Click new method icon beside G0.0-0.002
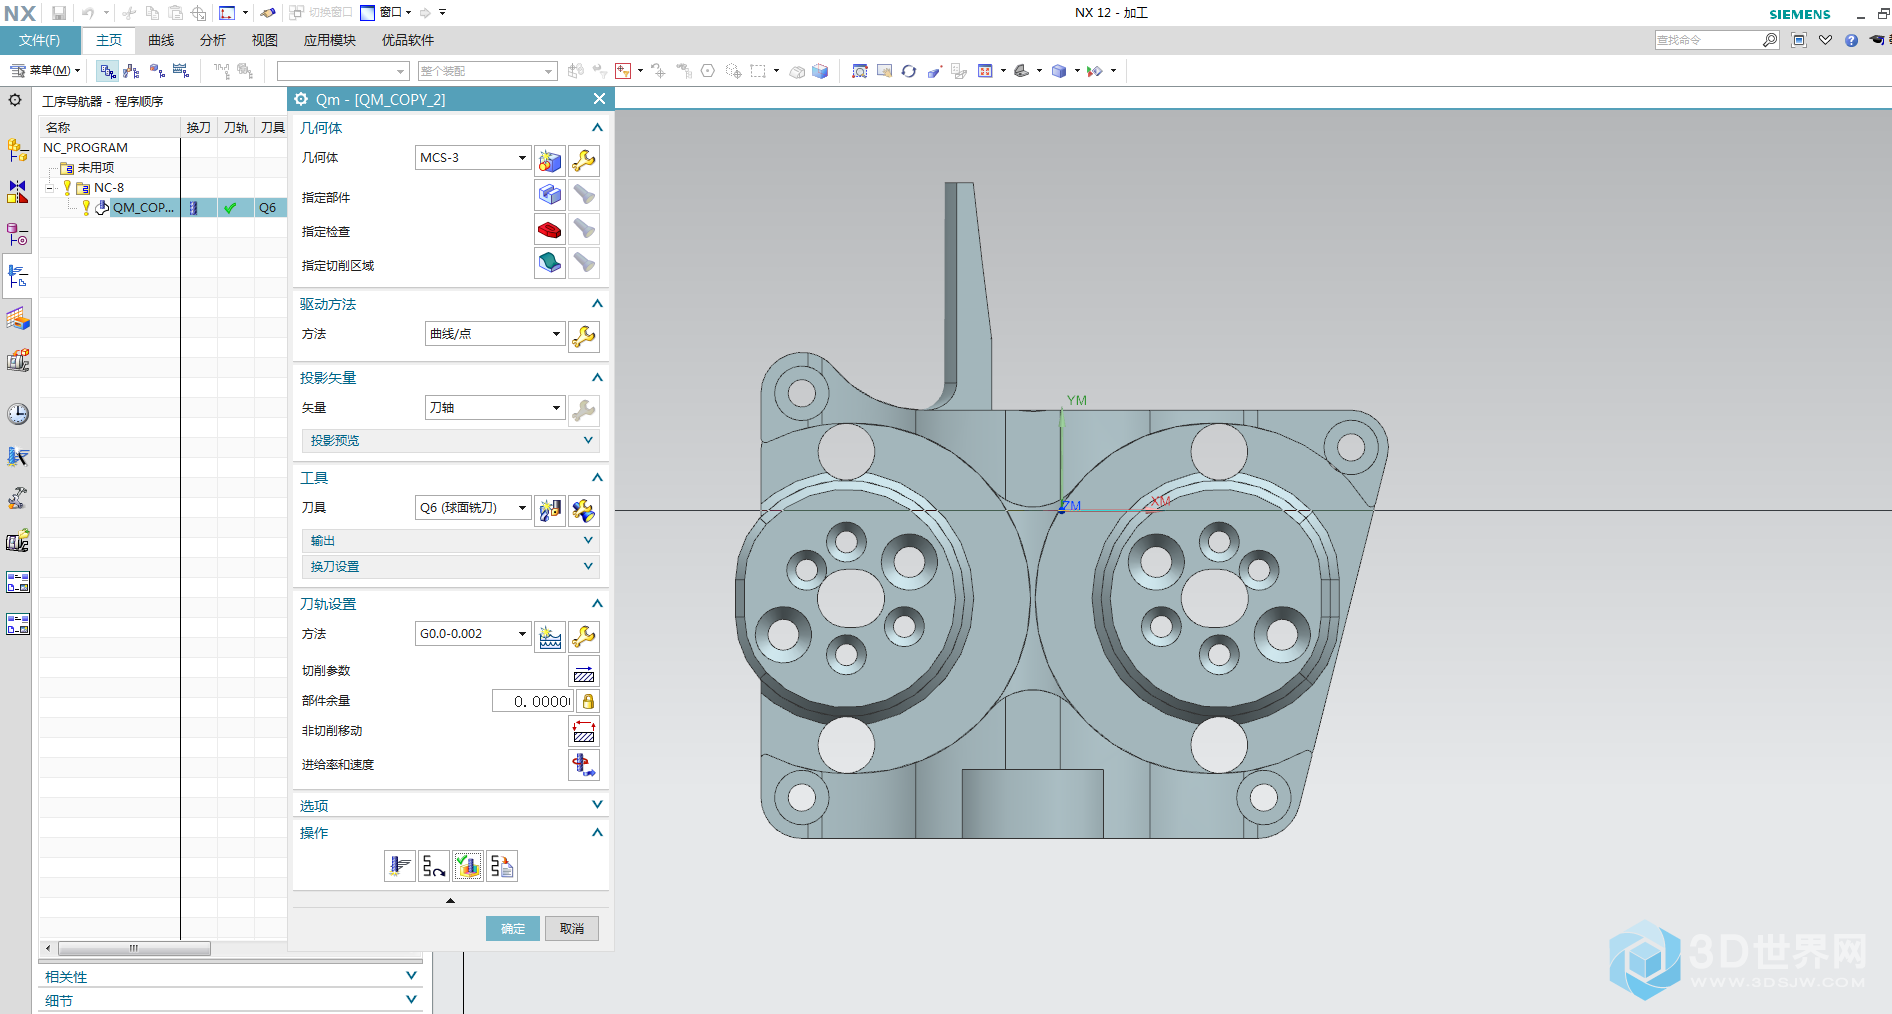The image size is (1892, 1014). point(550,636)
